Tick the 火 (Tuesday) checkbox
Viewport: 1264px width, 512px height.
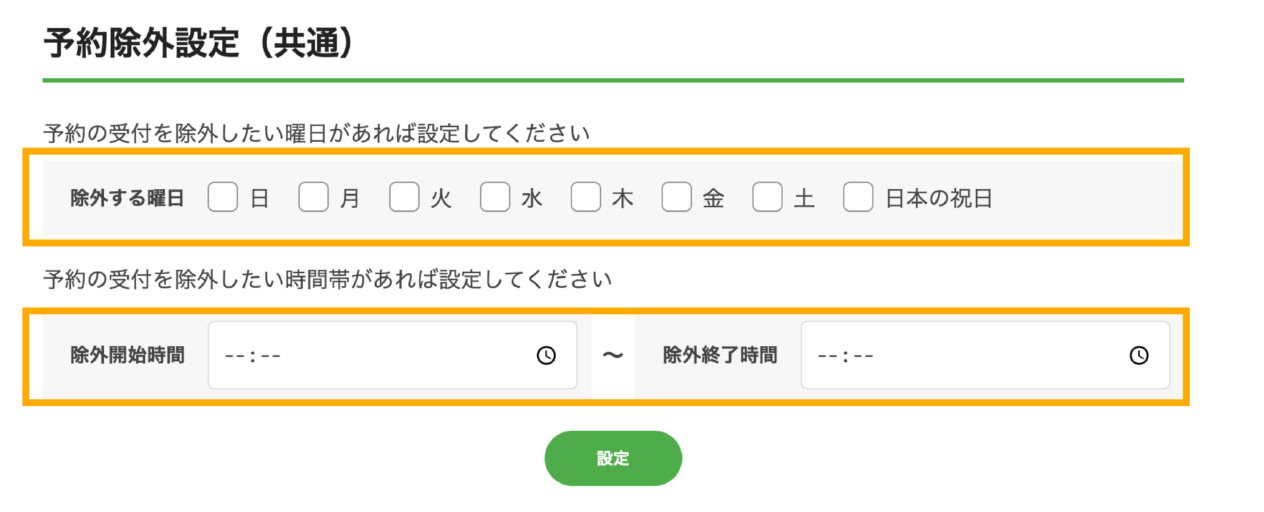point(404,198)
